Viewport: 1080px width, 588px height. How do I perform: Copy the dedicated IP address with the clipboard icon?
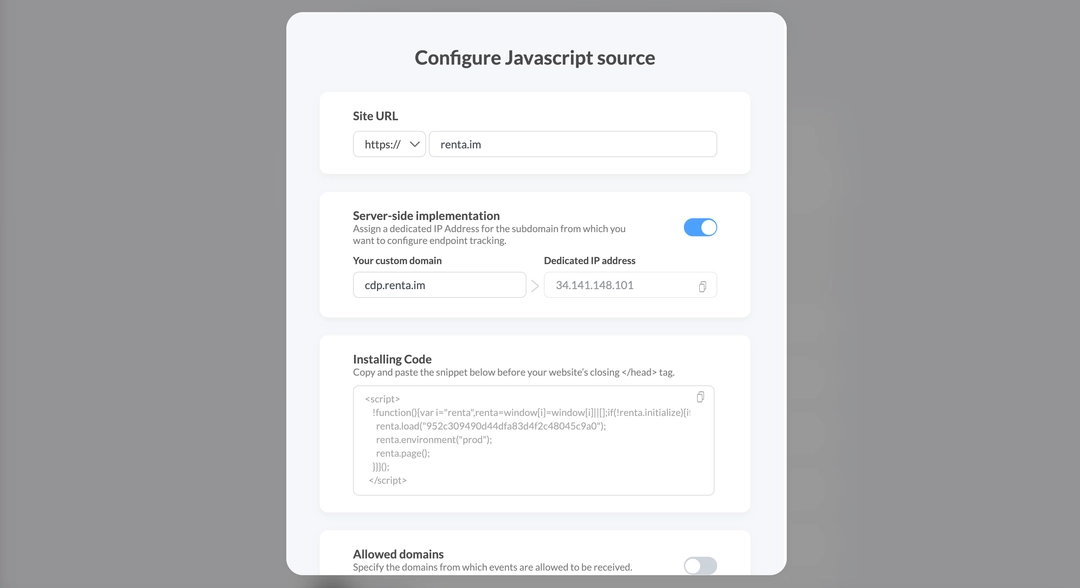point(702,286)
